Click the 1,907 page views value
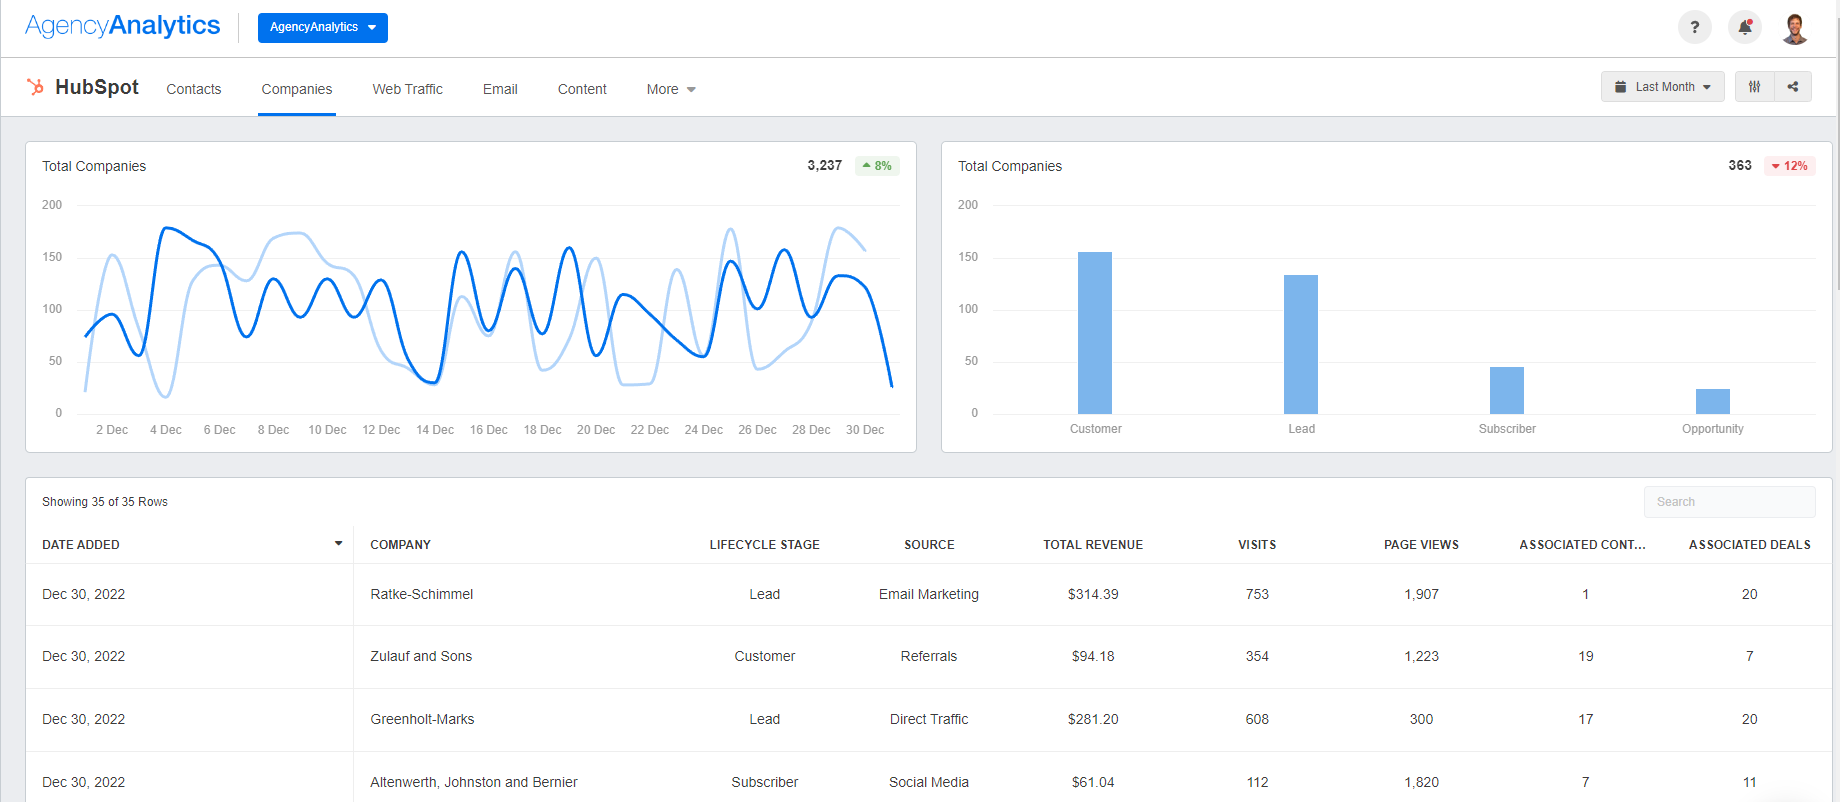Screen dimensions: 1840x802 (1421, 594)
